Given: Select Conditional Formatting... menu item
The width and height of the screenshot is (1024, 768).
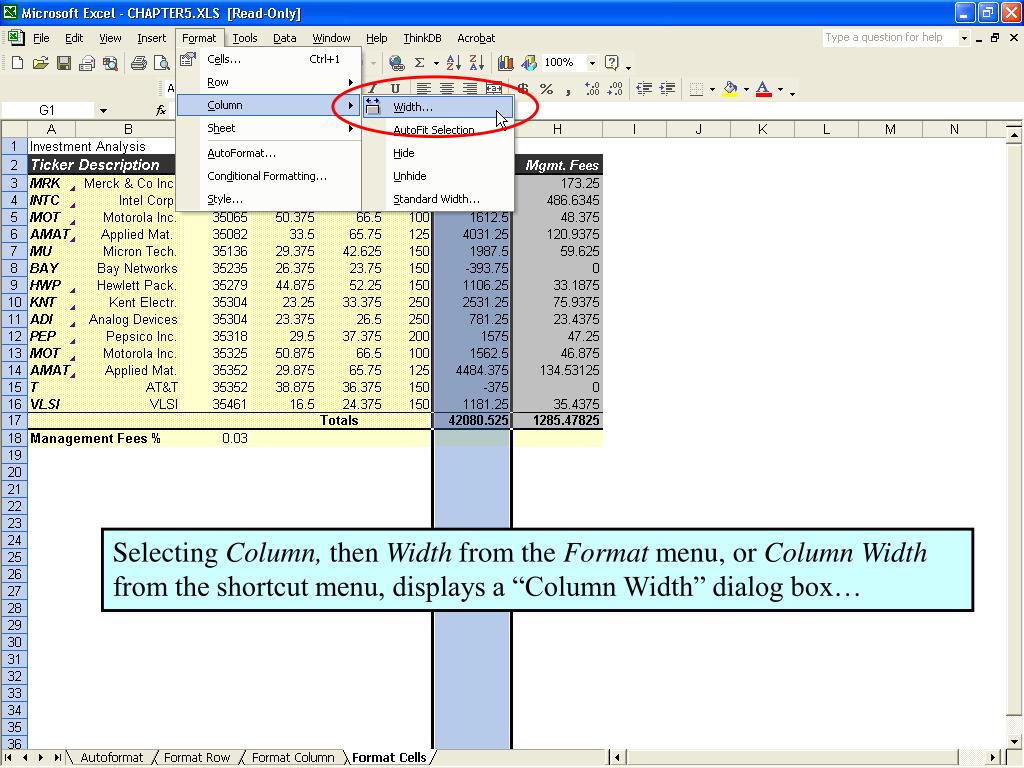Looking at the screenshot, I should [269, 176].
